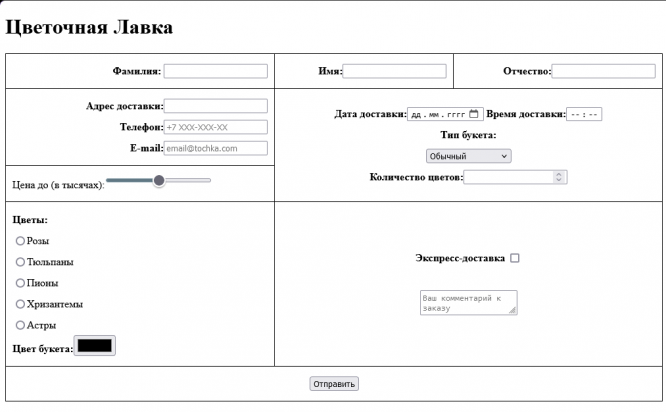Viewport: 666px width, 412px height.
Task: Focus the Отчество input field
Action: tap(604, 71)
